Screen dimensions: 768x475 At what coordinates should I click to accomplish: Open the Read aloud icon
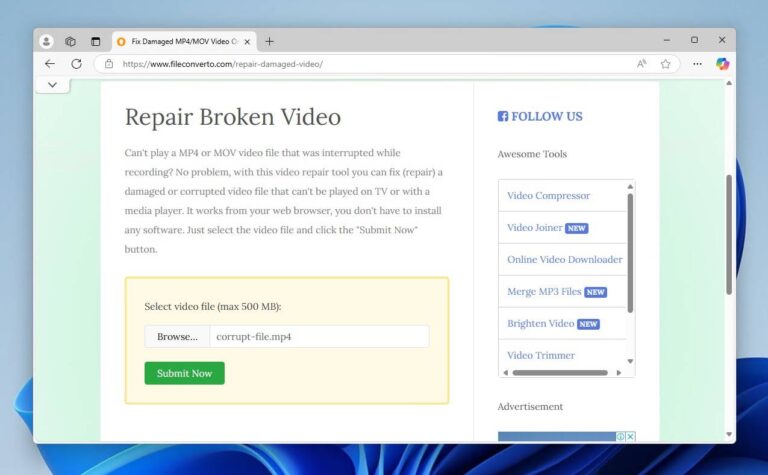click(642, 64)
